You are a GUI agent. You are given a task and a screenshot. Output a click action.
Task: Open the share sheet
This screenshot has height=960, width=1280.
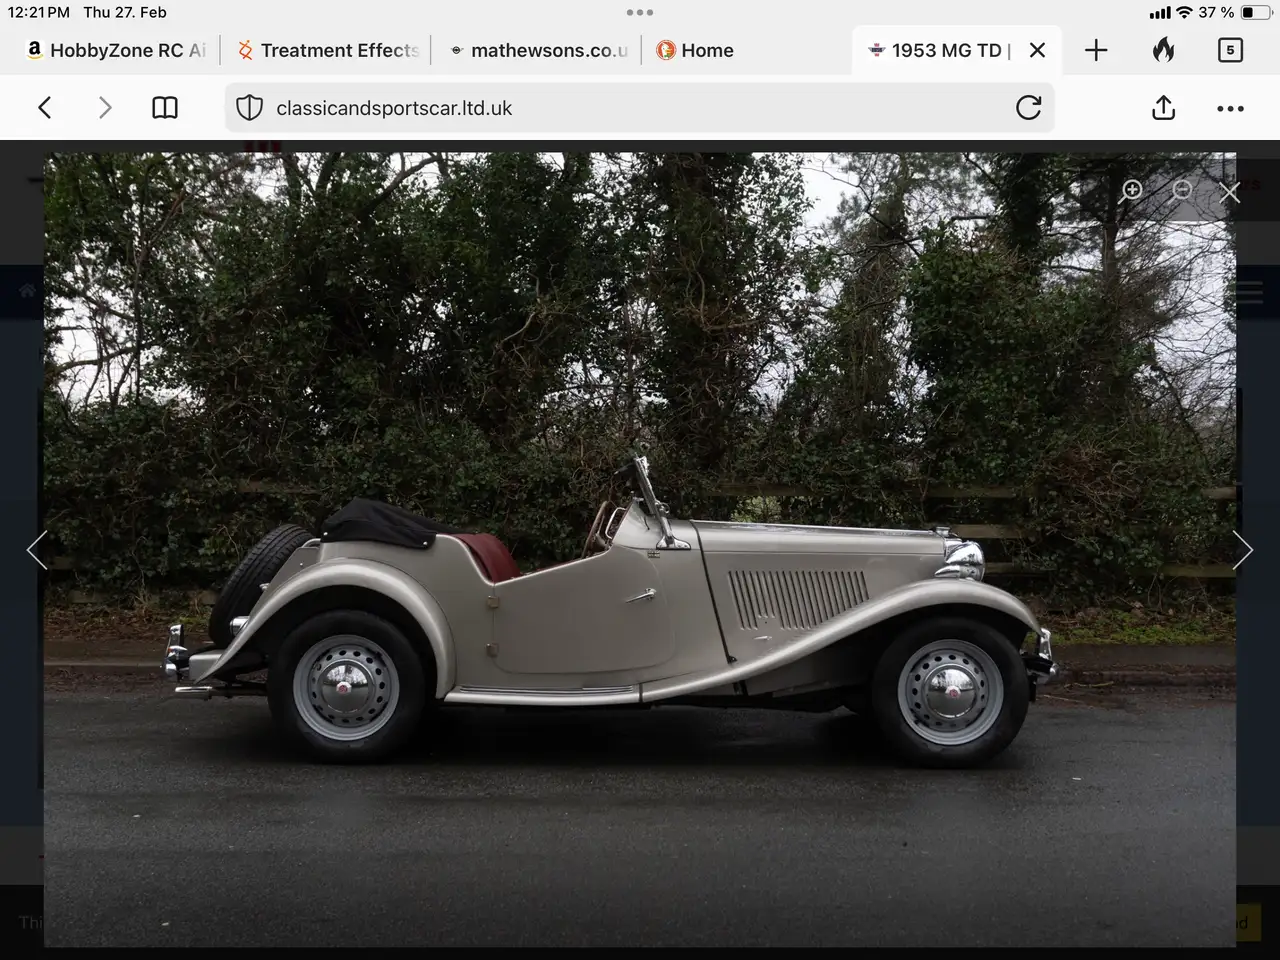(1163, 107)
